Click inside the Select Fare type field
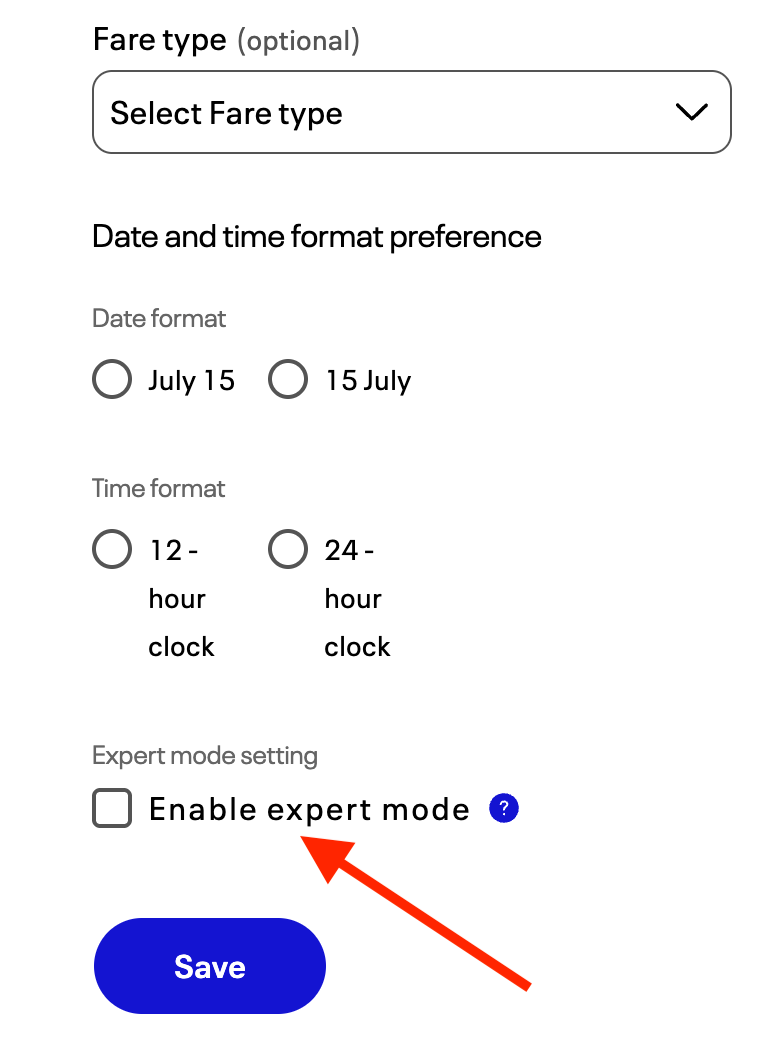 pyautogui.click(x=300, y=112)
